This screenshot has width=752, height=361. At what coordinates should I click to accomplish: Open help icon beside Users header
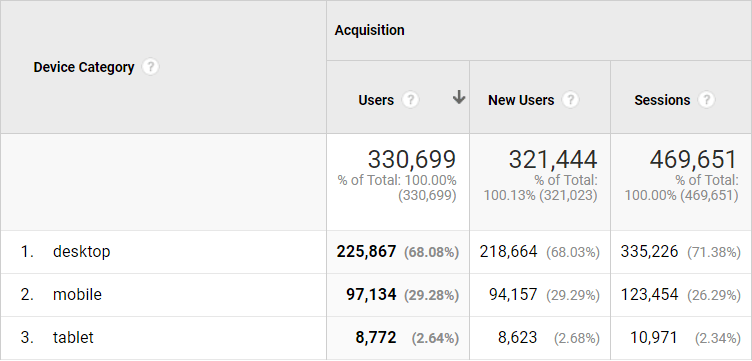(411, 100)
